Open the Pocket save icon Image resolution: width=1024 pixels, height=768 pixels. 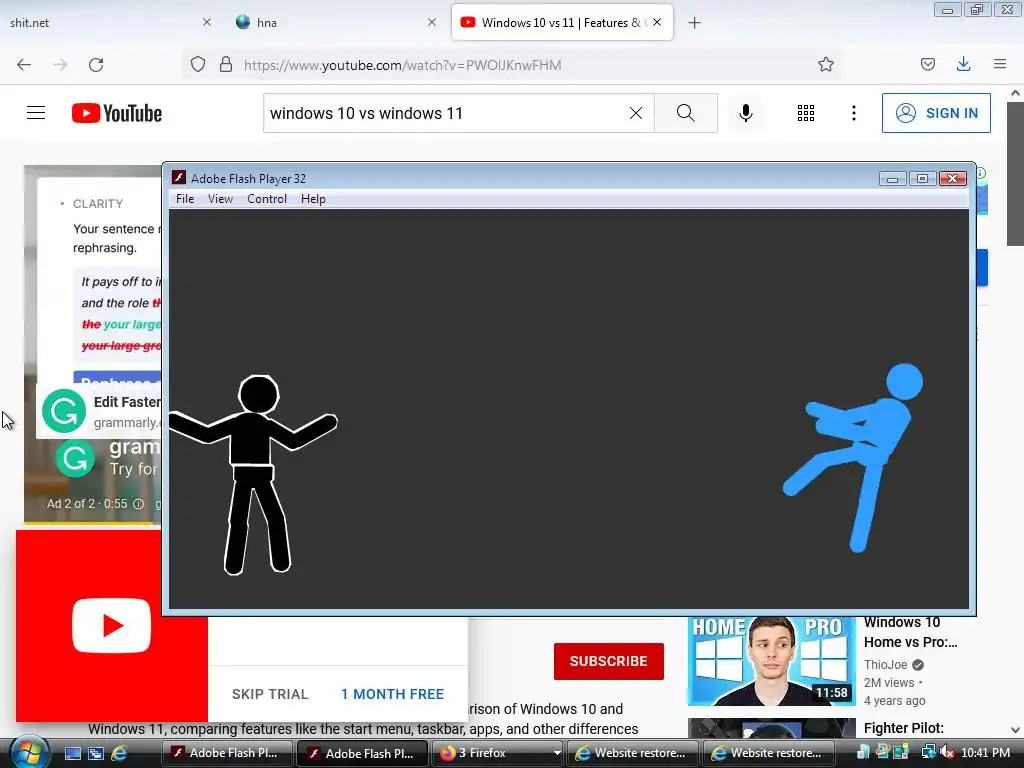[x=928, y=64]
